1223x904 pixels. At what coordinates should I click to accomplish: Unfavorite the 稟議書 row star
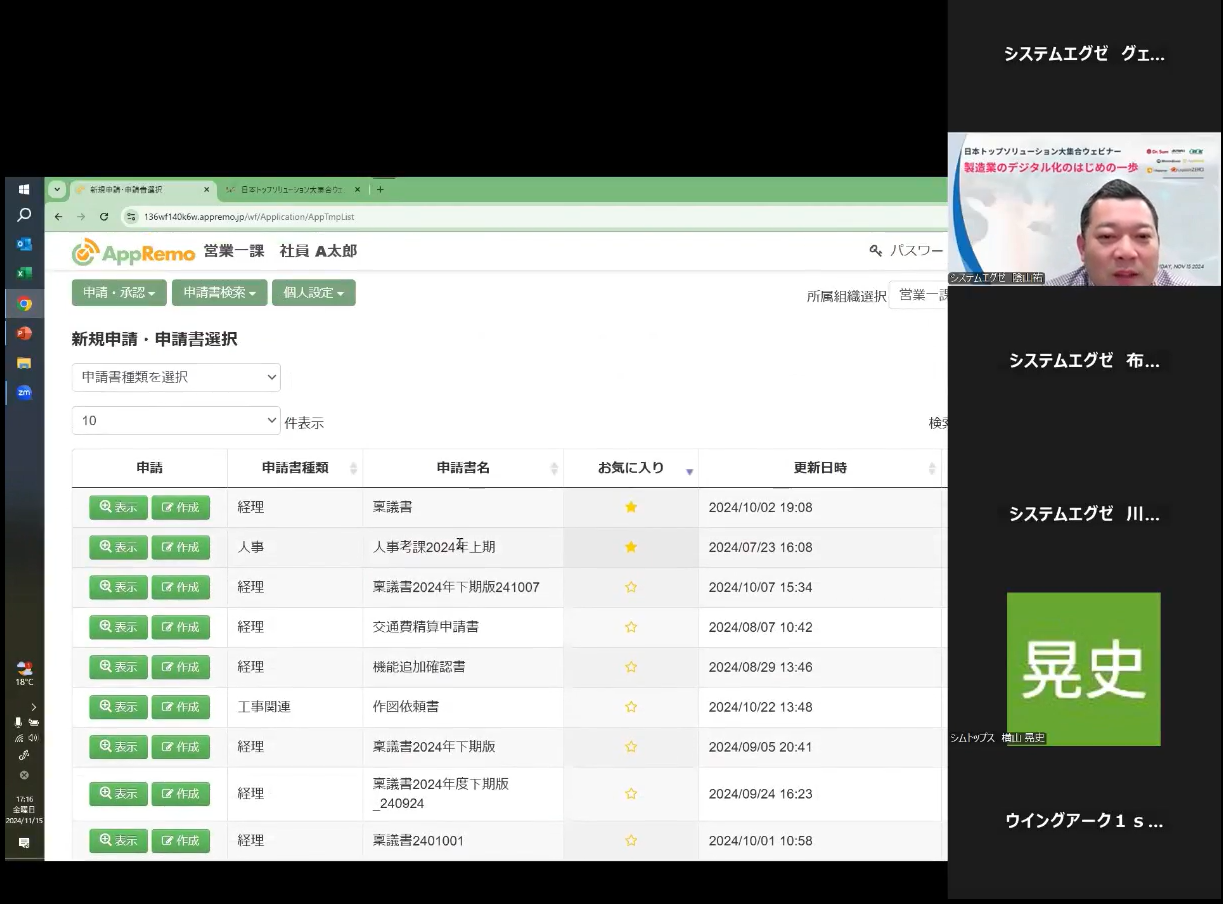(x=631, y=507)
